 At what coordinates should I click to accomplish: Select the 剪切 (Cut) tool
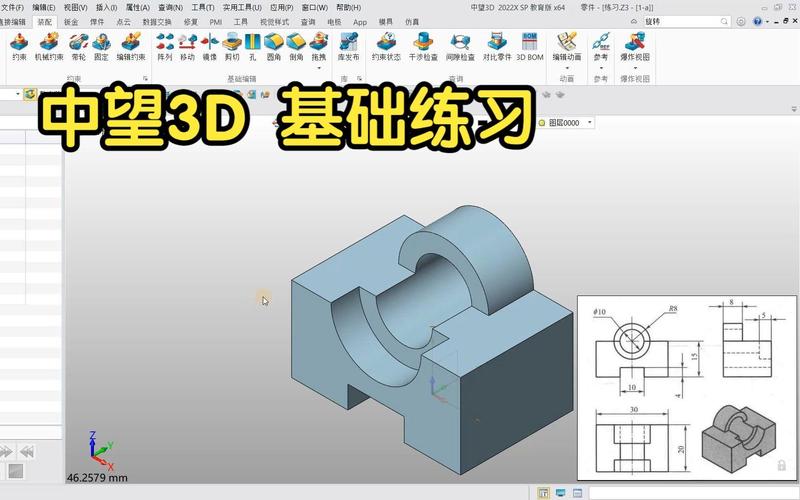[x=232, y=47]
